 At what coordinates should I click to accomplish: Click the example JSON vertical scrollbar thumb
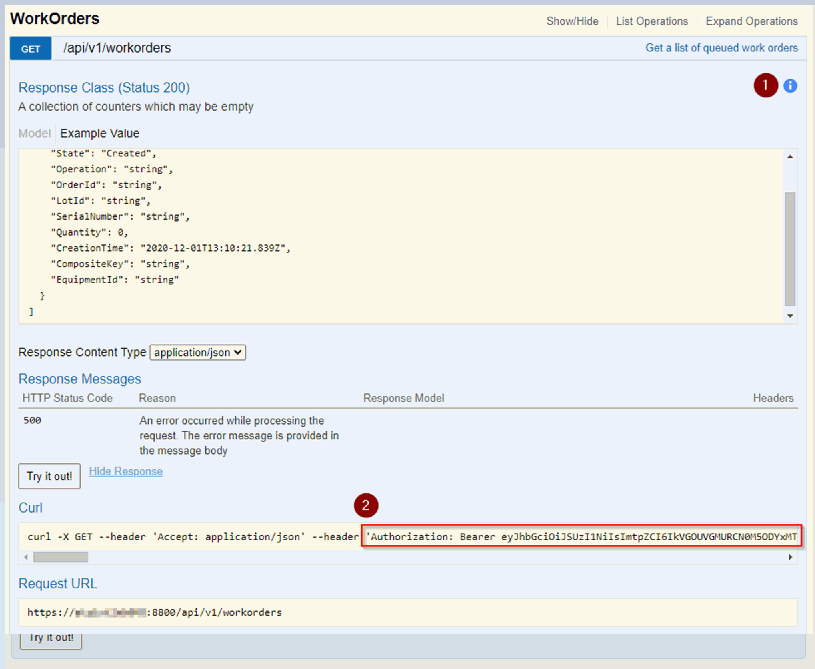click(x=790, y=248)
